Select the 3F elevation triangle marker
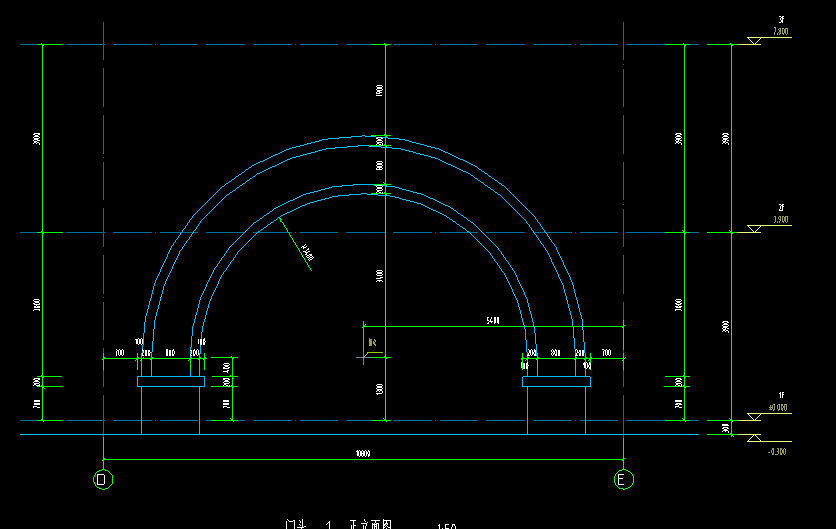The width and height of the screenshot is (836, 529). (754, 41)
